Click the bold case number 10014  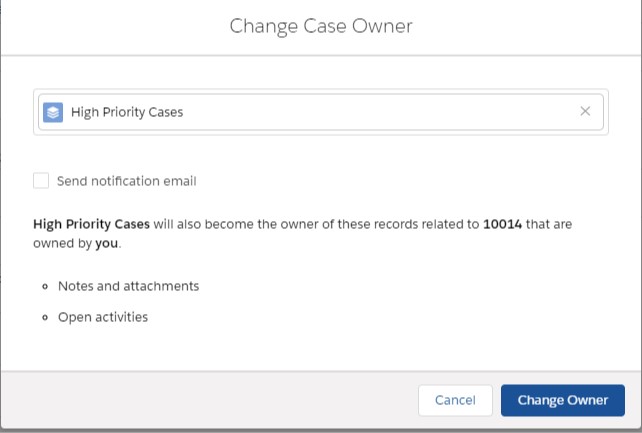502,224
